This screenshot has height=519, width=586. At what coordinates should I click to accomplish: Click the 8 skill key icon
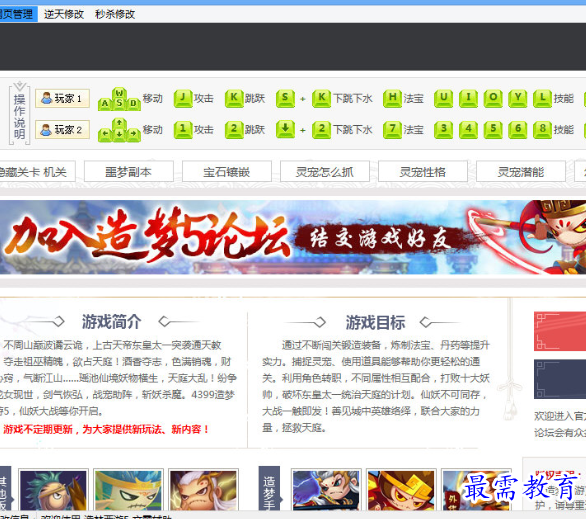tap(542, 130)
